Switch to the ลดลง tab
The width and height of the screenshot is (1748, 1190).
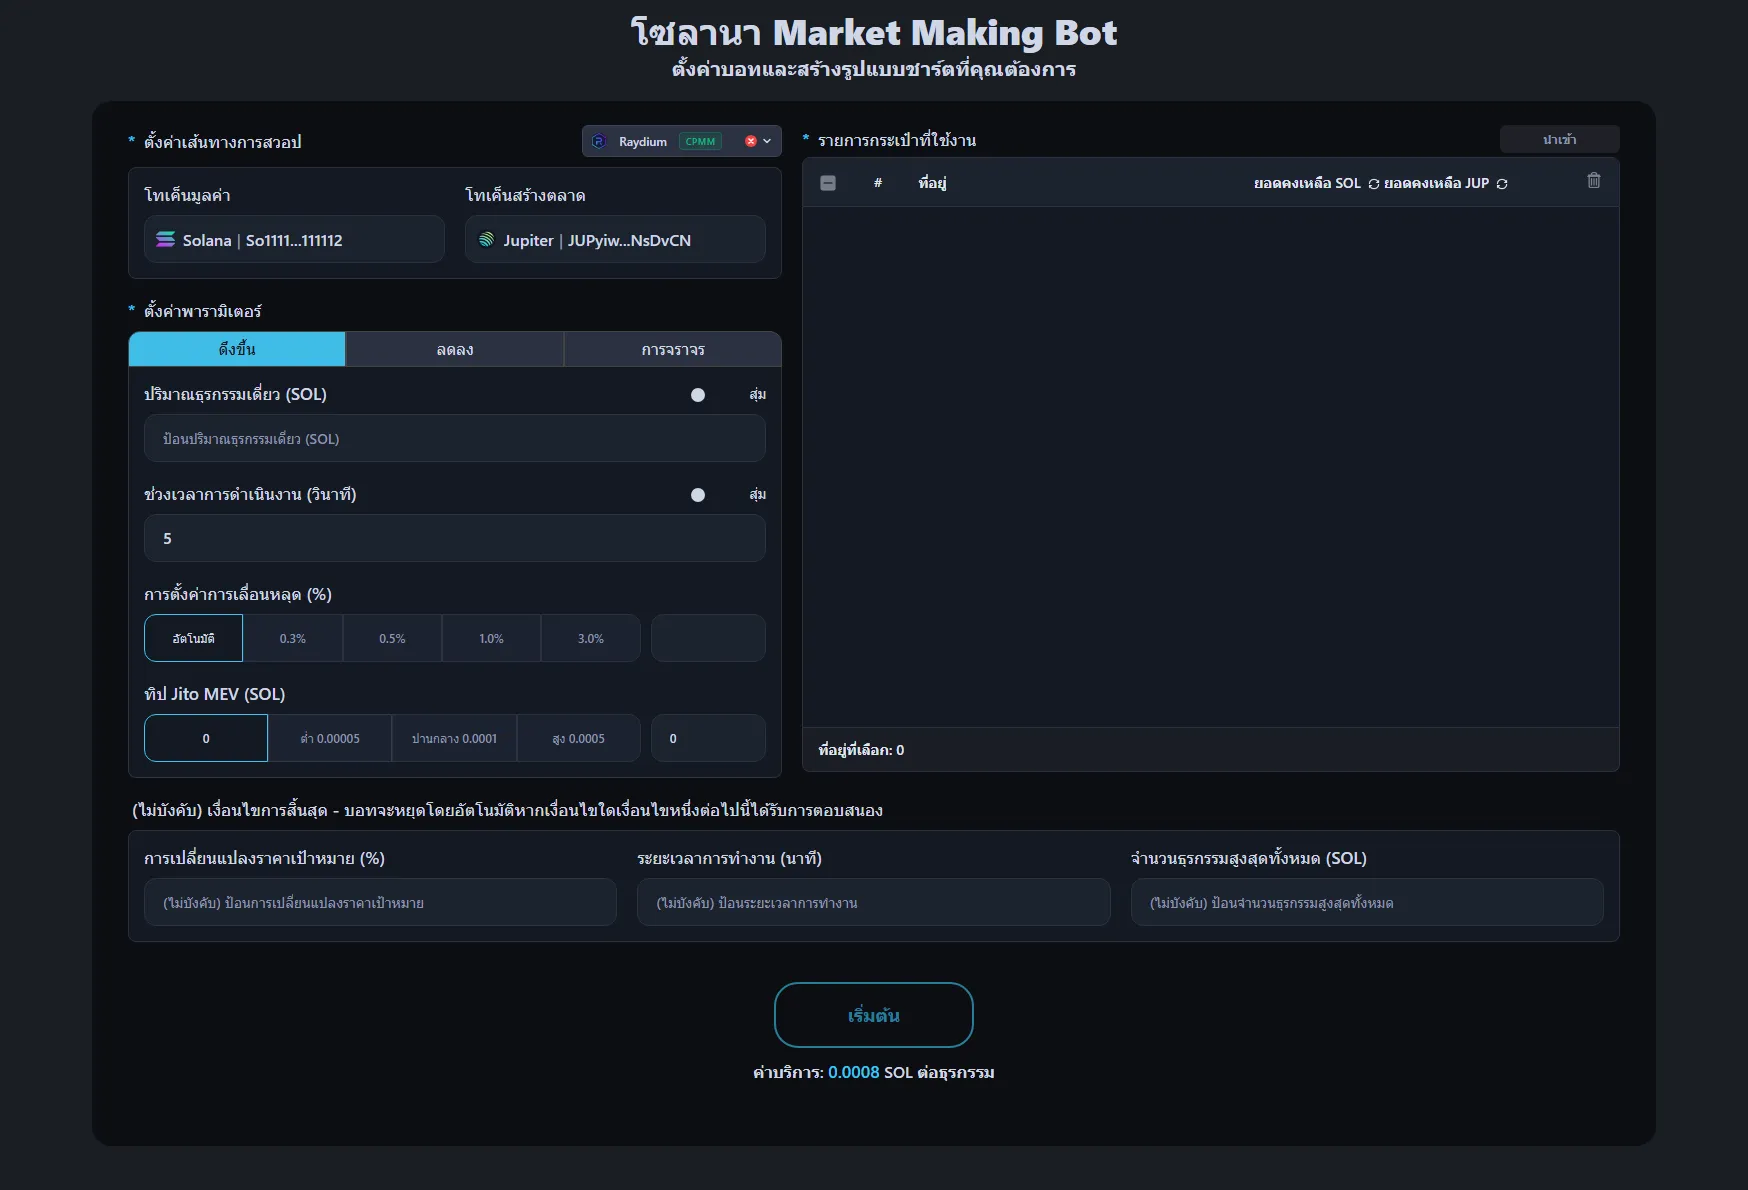tap(455, 349)
